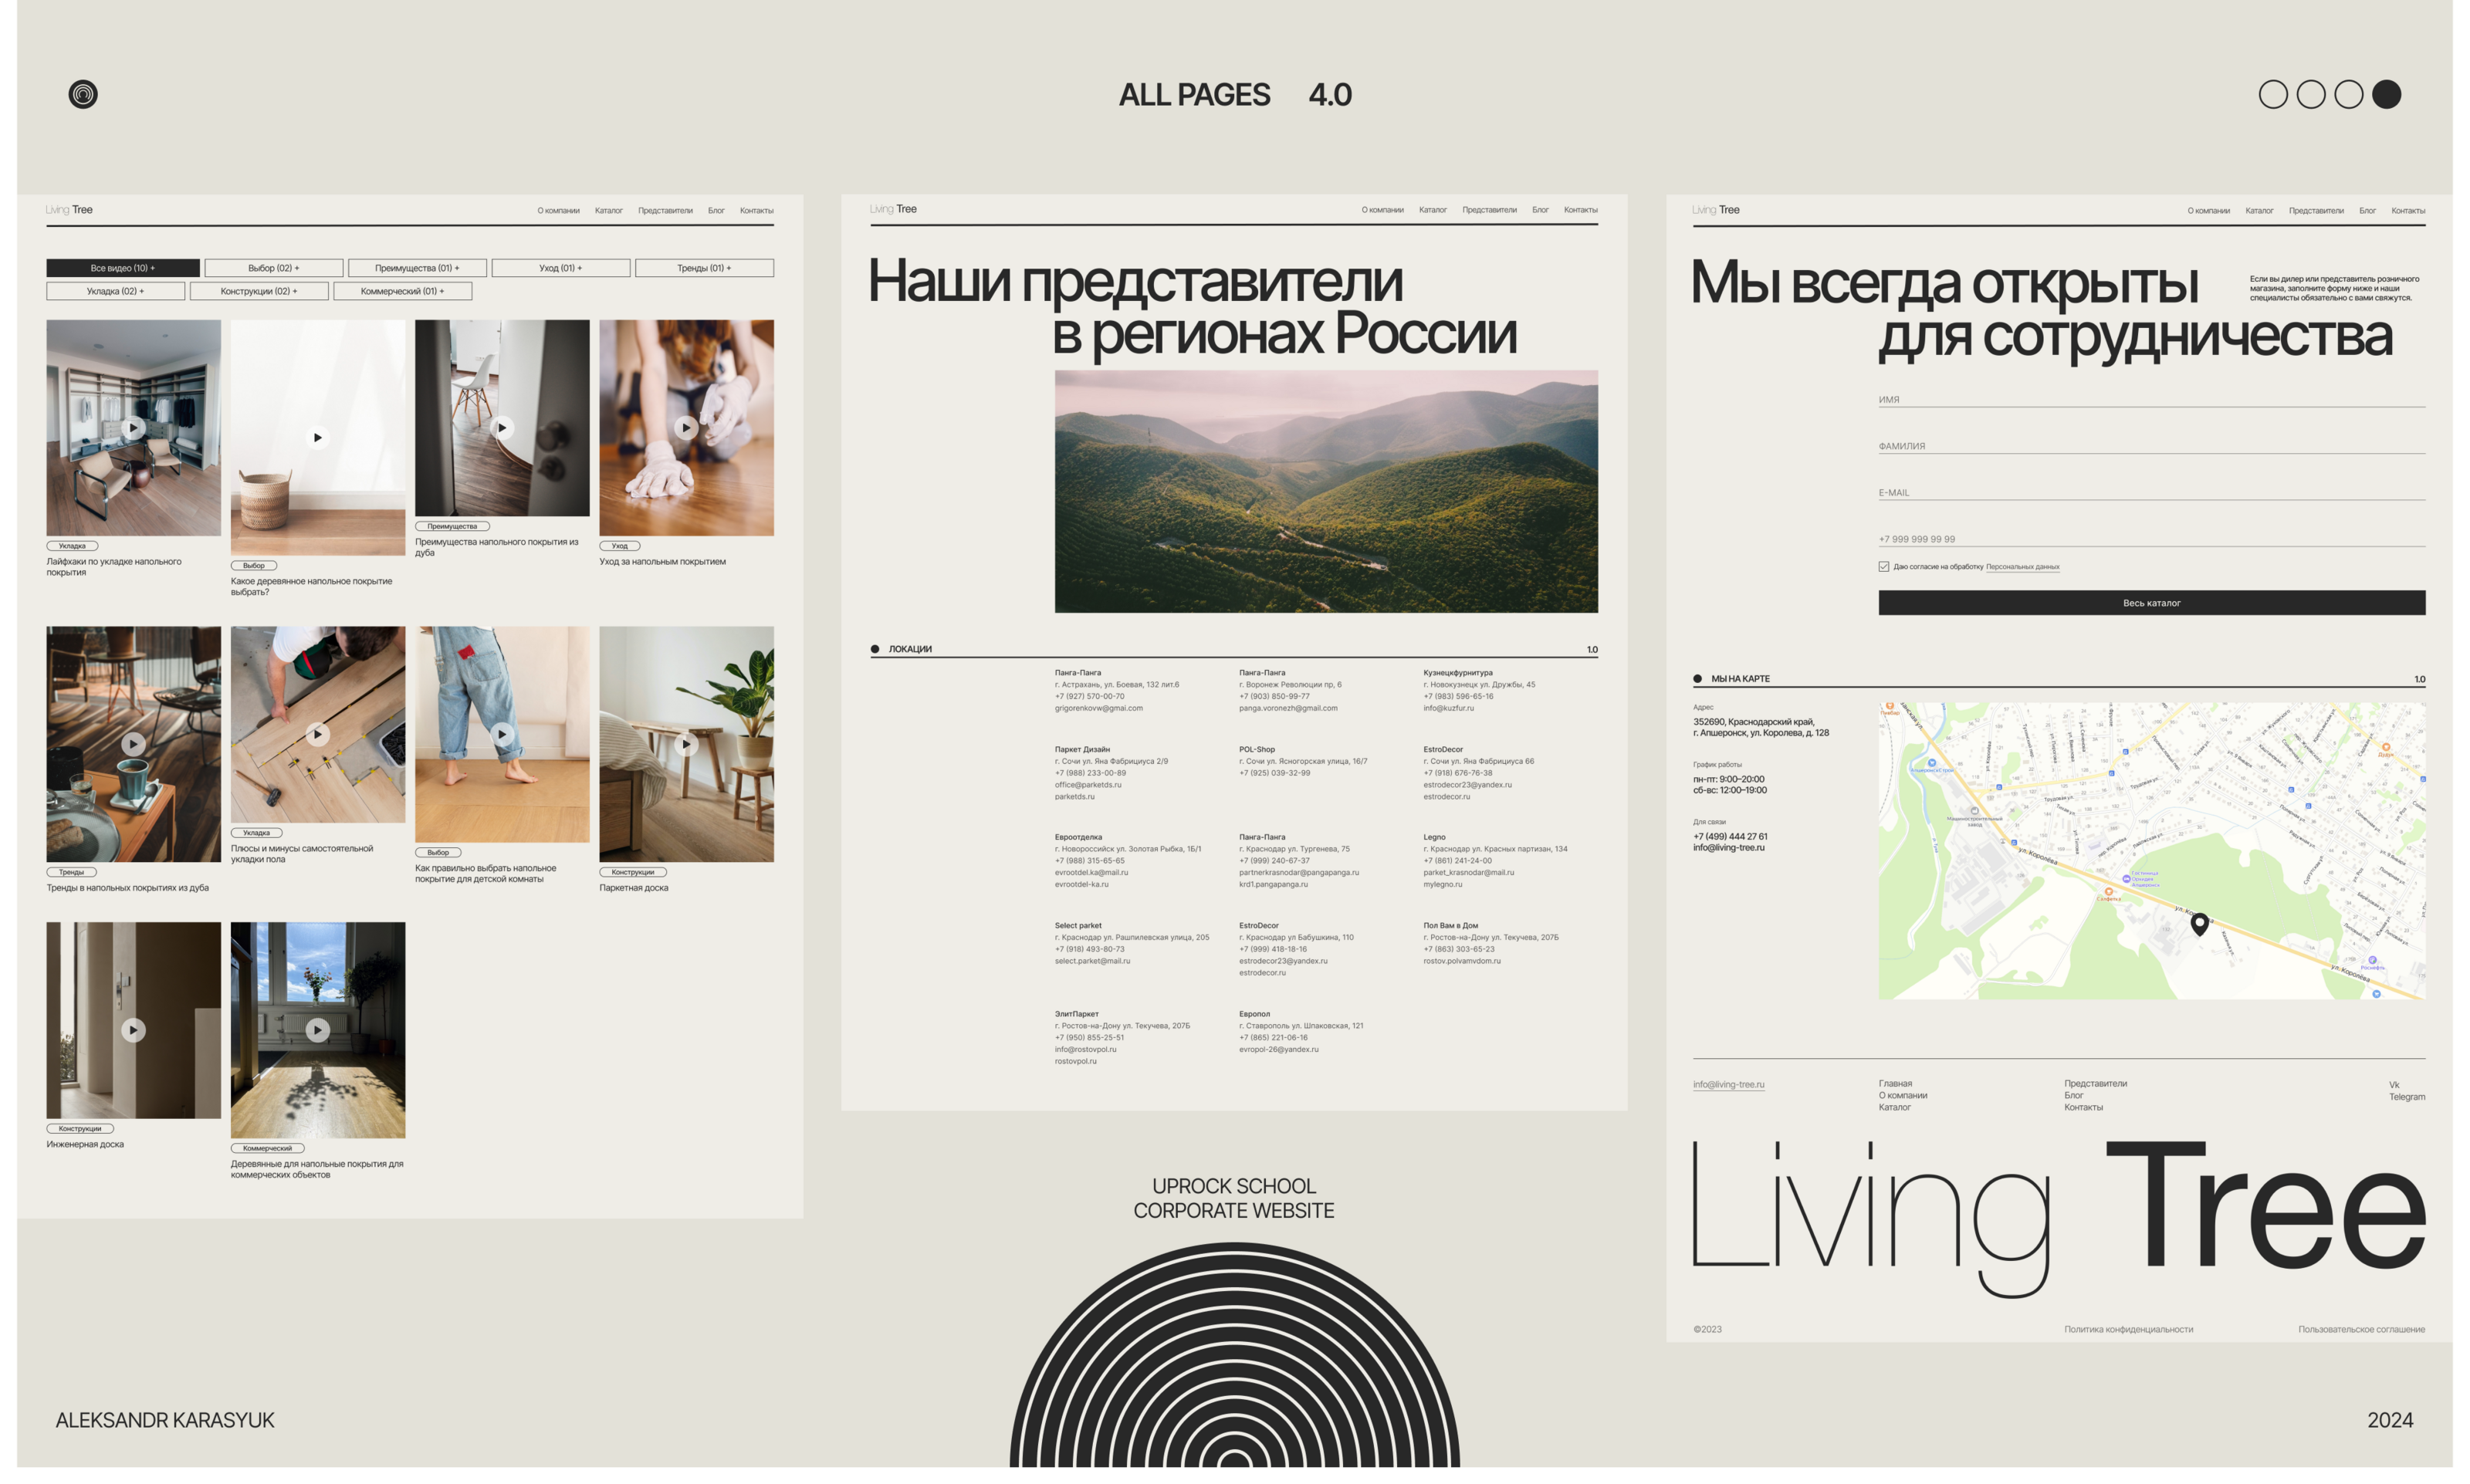Select the filled fourth page indicator circle
Image resolution: width=2470 pixels, height=1484 pixels.
click(2386, 94)
